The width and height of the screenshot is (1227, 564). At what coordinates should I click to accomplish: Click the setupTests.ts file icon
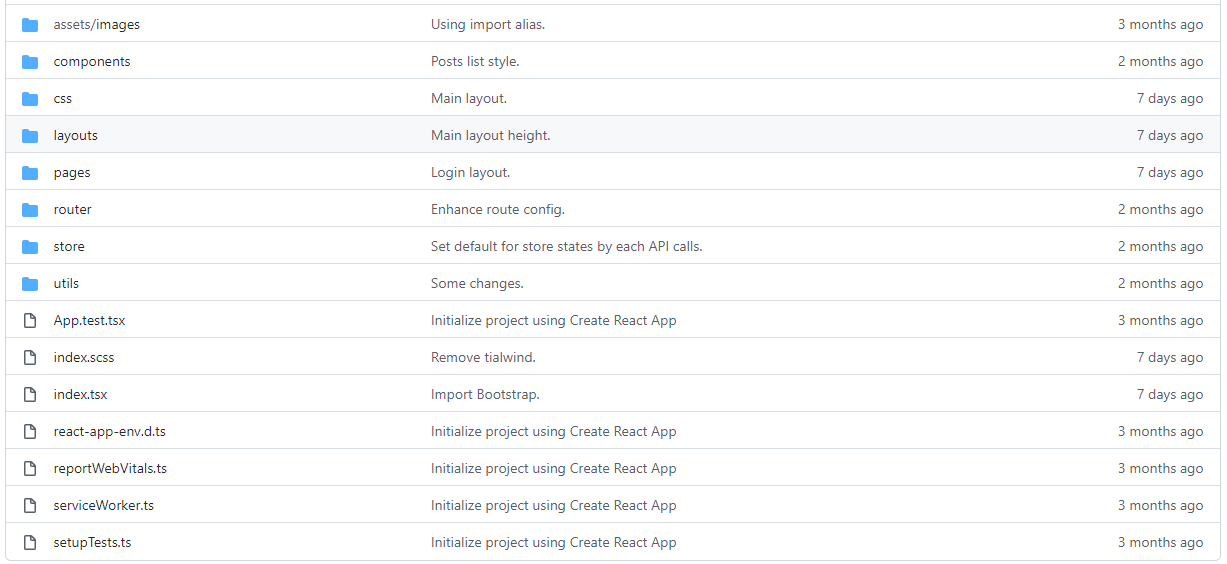tap(30, 542)
